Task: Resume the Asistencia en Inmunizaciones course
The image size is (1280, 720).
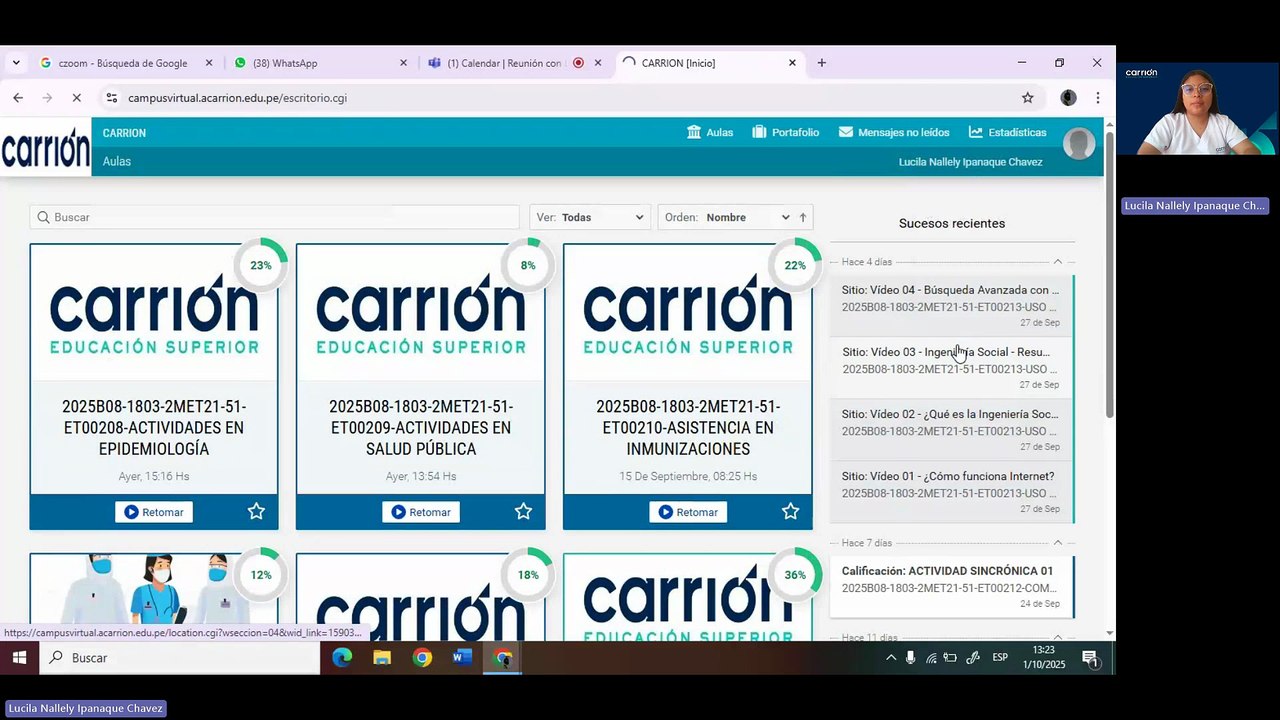Action: point(688,512)
